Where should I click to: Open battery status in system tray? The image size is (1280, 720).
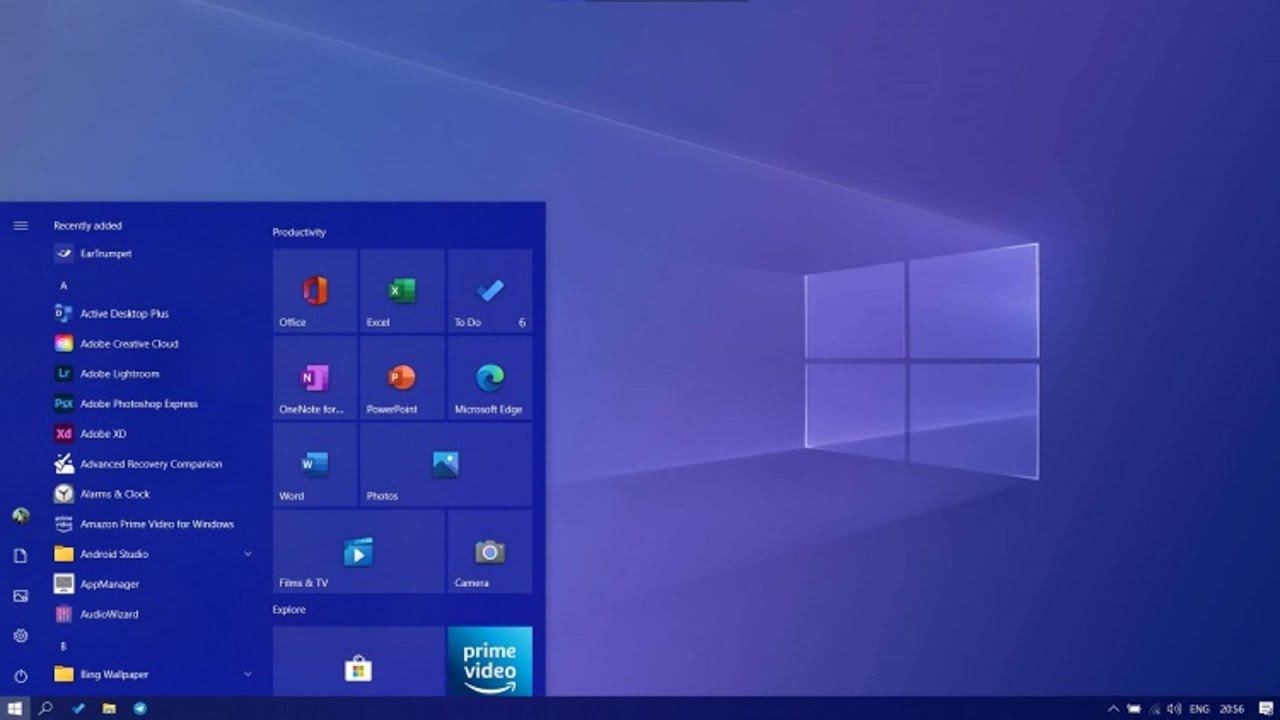coord(1134,709)
